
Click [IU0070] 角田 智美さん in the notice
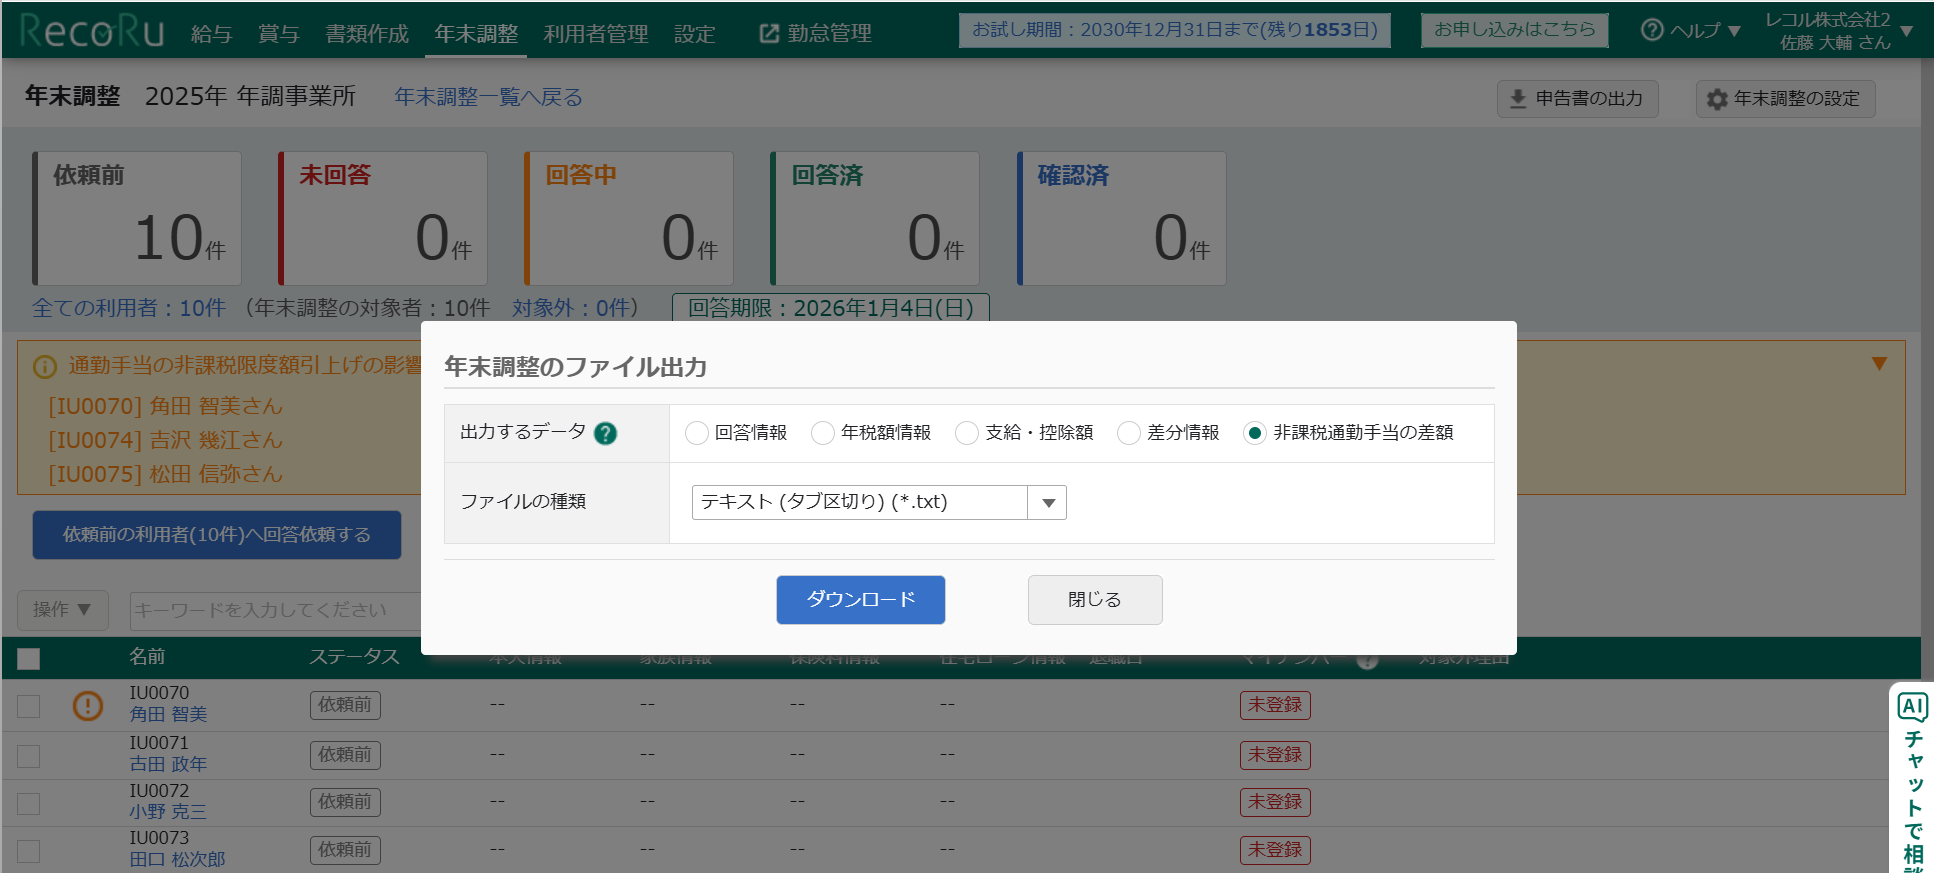pos(166,406)
